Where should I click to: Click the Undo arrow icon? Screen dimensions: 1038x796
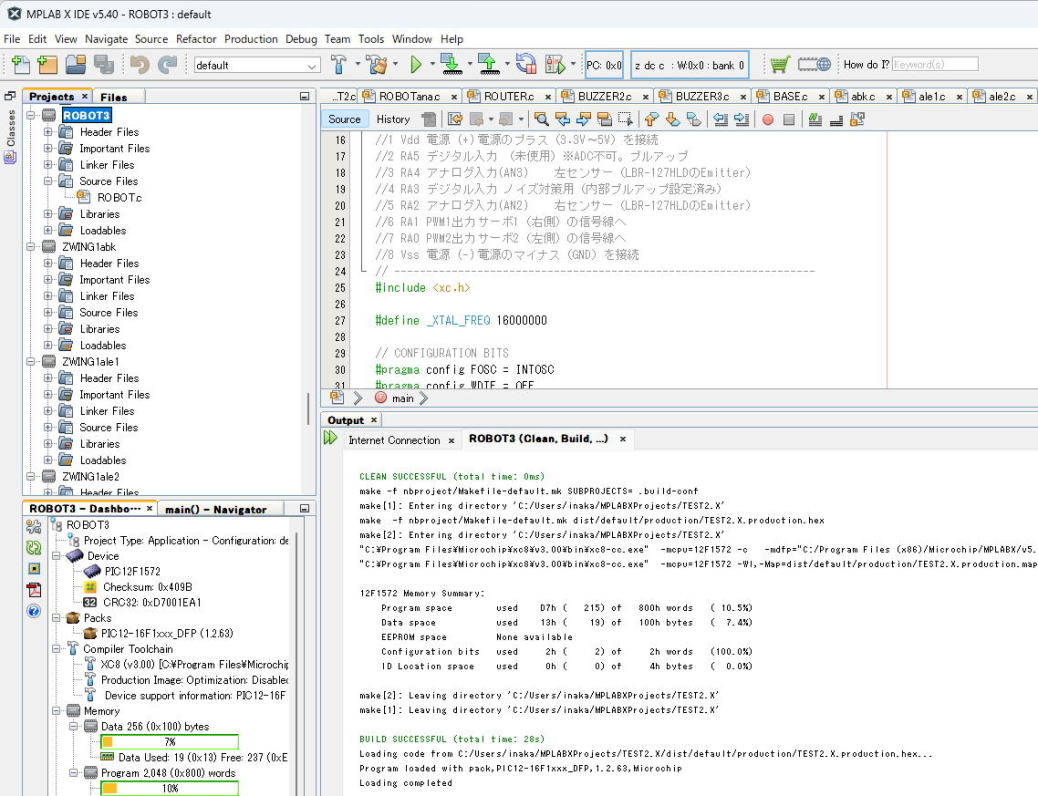point(139,64)
